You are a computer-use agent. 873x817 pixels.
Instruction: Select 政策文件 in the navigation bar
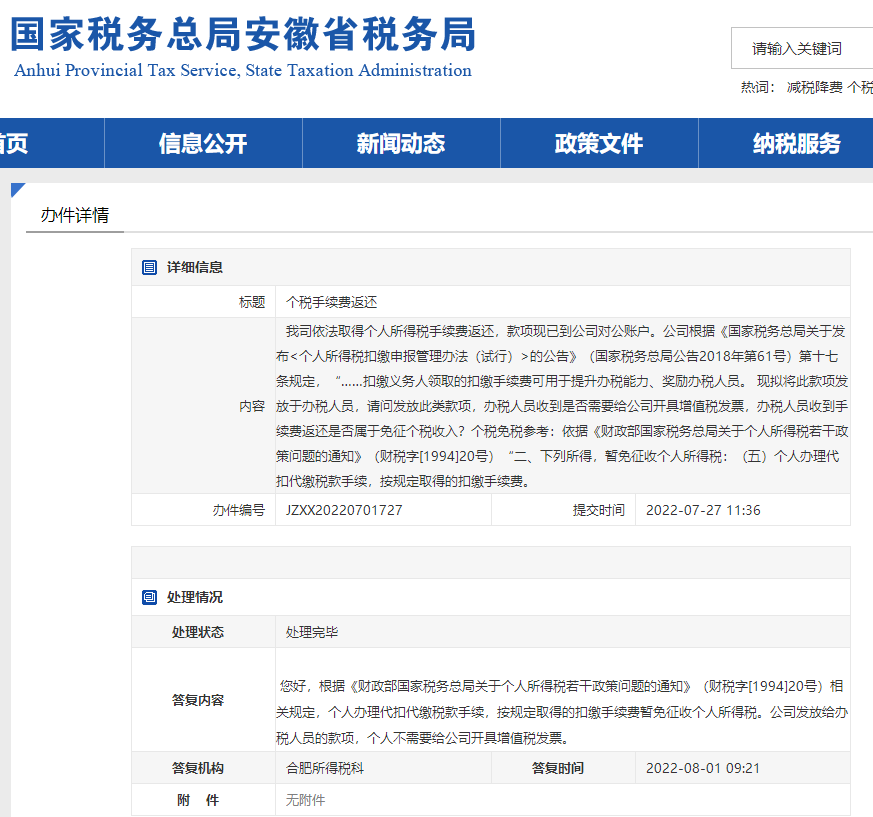599,143
